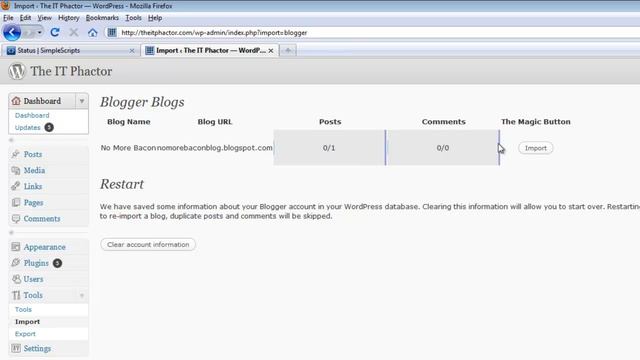Open Comments section
The height and width of the screenshot is (360, 640).
tap(42, 219)
